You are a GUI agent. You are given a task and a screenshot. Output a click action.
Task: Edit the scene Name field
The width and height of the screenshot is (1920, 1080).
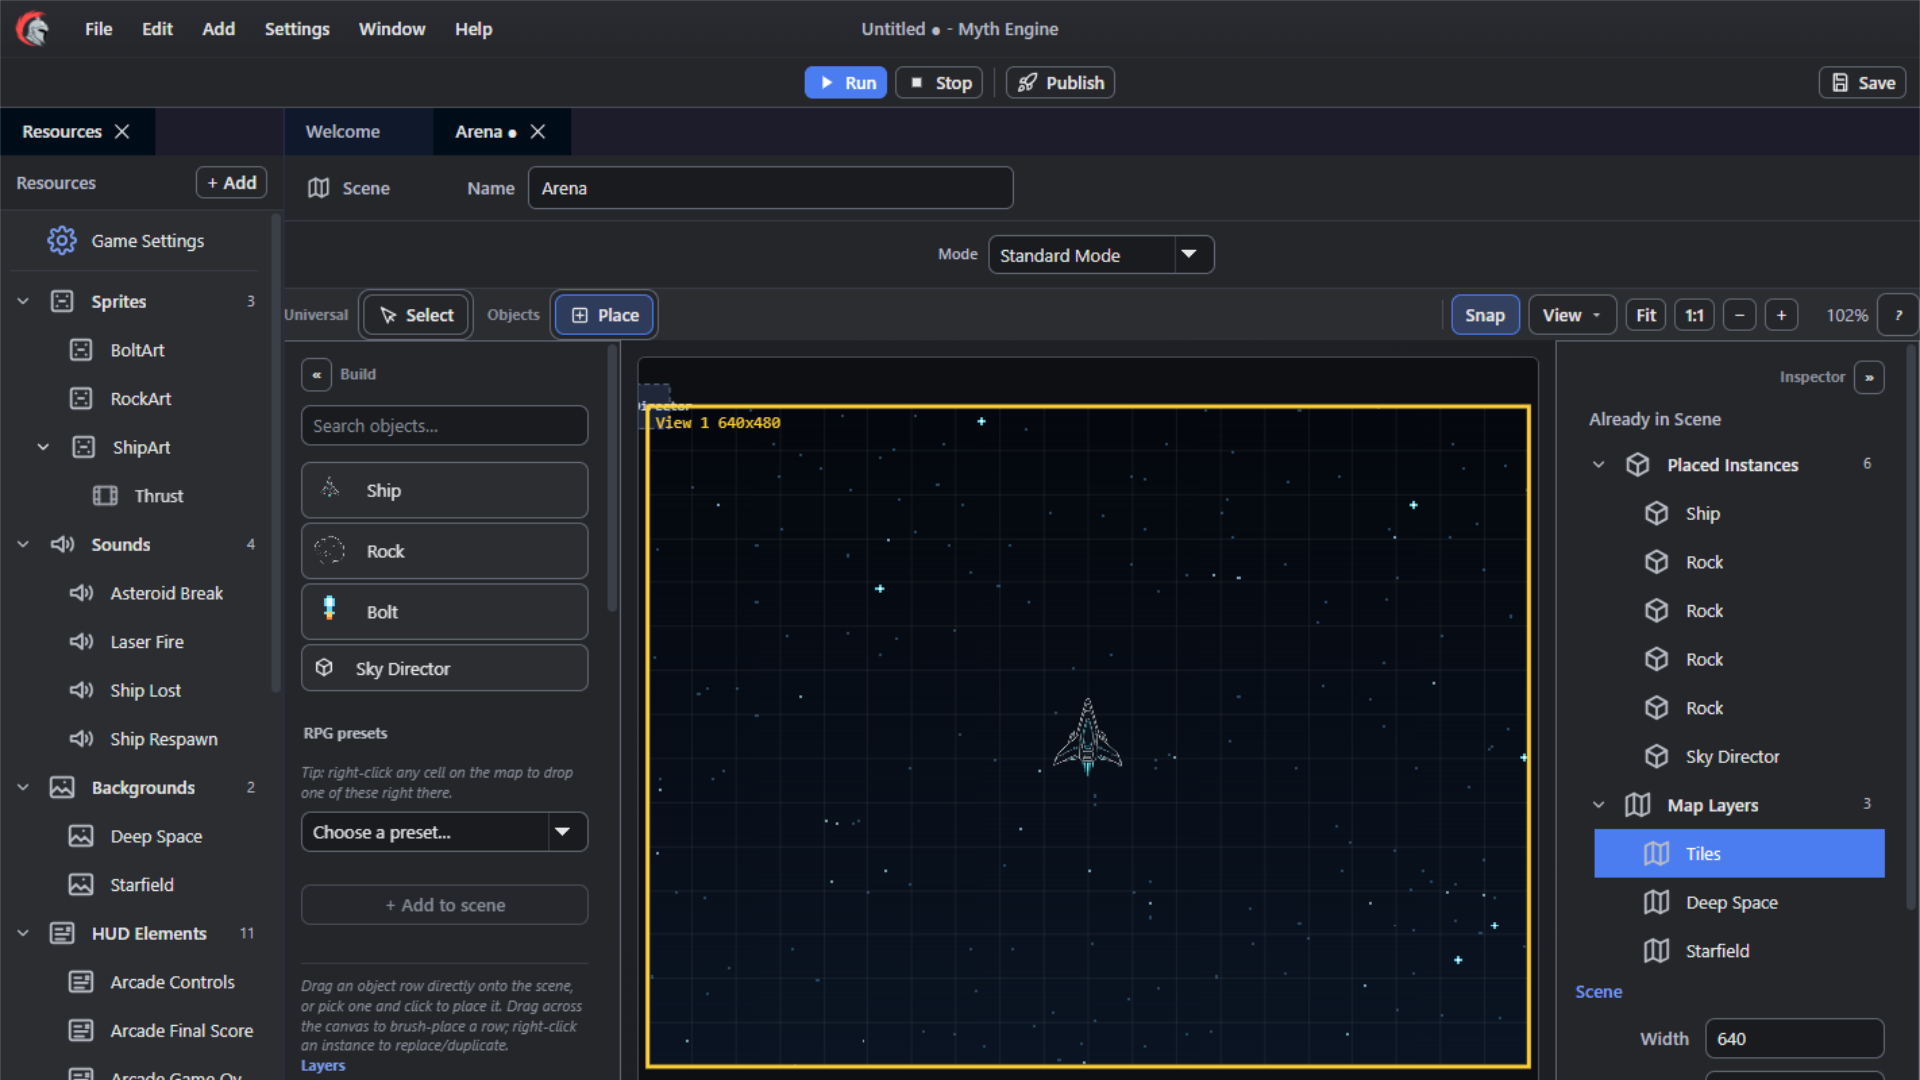(x=770, y=188)
